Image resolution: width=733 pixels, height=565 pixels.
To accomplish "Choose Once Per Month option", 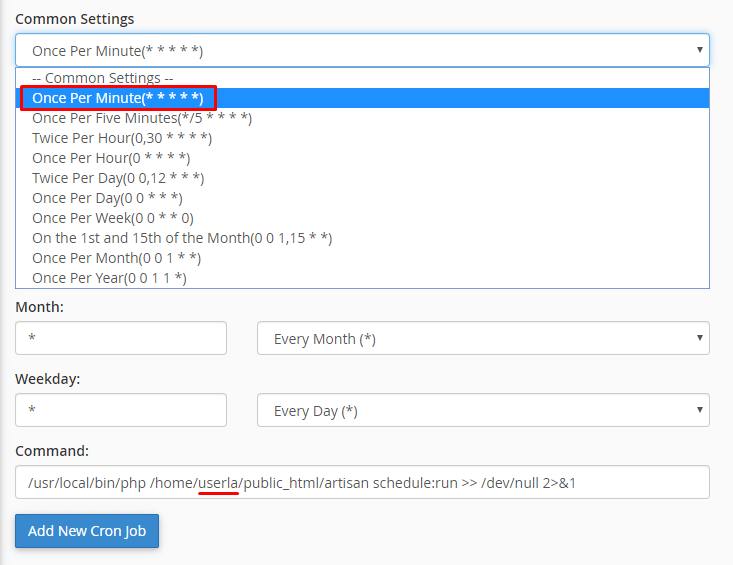I will point(116,258).
